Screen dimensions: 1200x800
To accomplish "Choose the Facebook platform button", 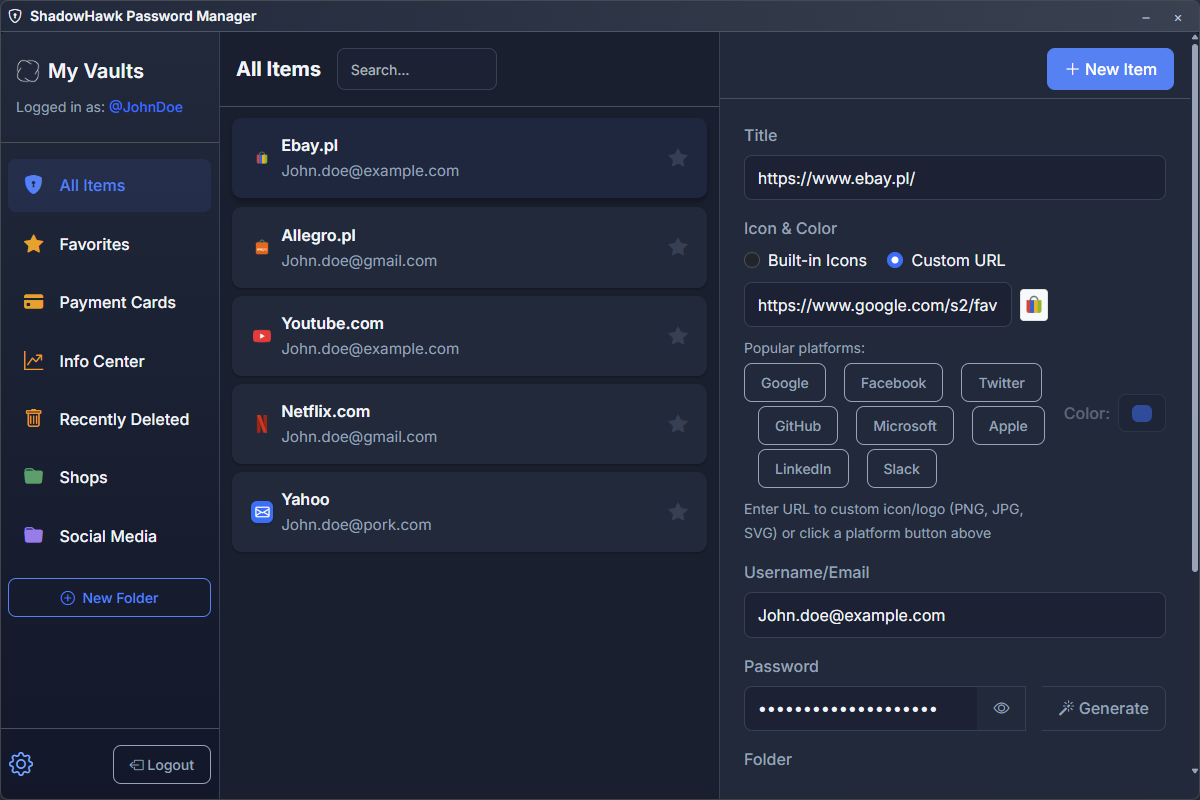I will point(894,383).
